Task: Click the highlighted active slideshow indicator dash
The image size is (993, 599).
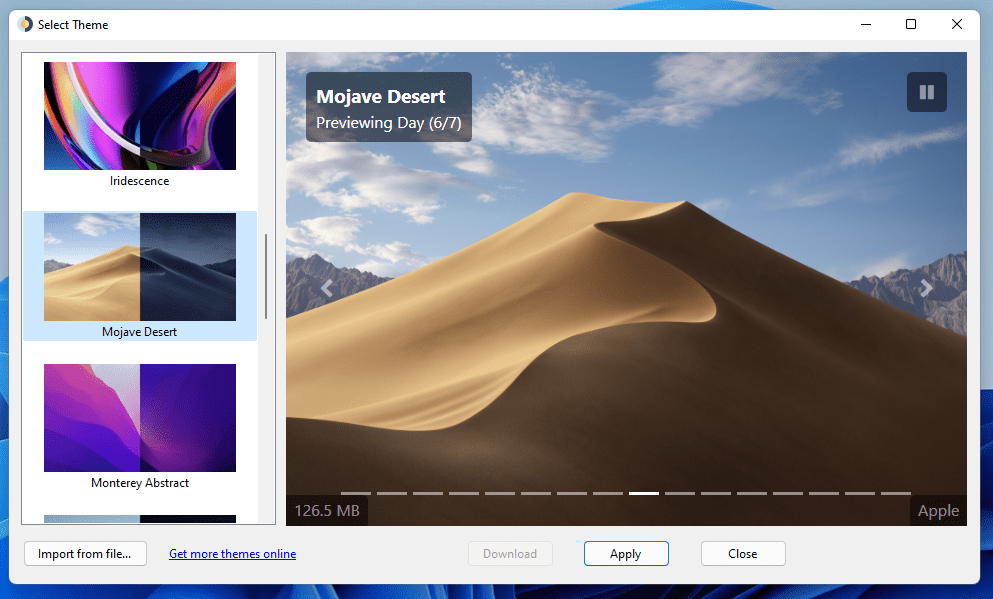Action: pyautogui.click(x=644, y=493)
